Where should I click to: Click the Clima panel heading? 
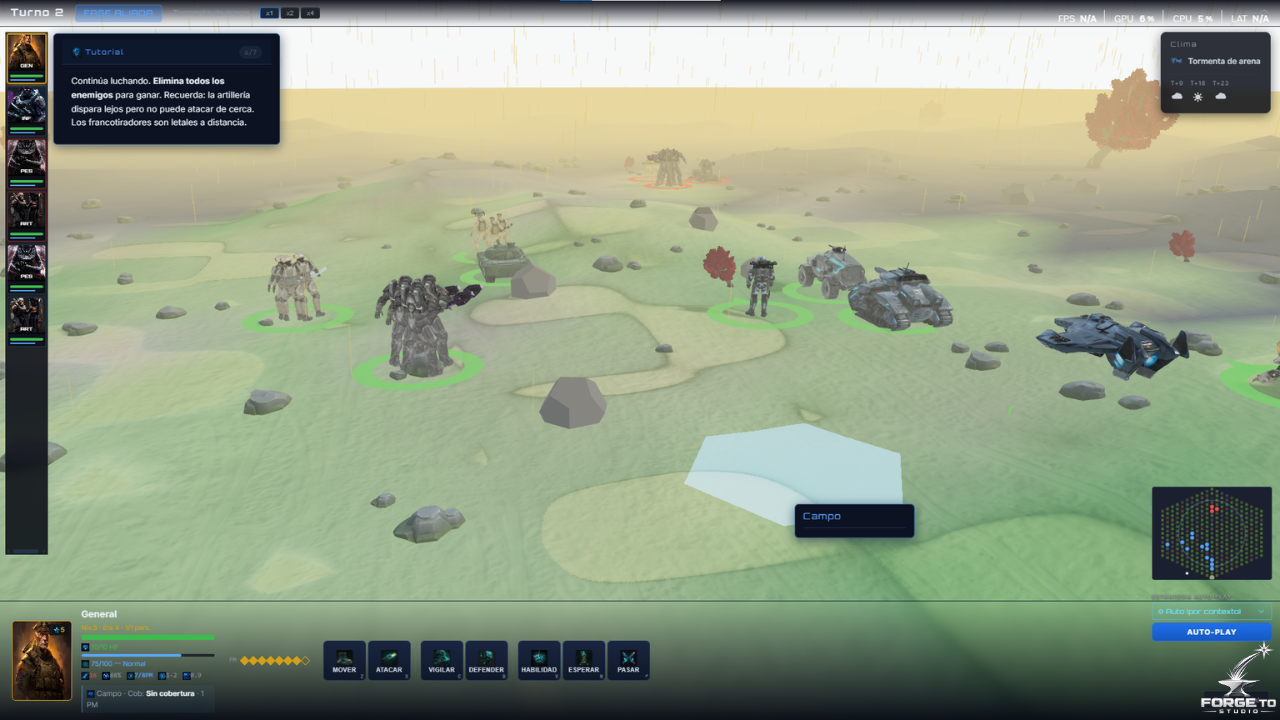(x=1182, y=44)
